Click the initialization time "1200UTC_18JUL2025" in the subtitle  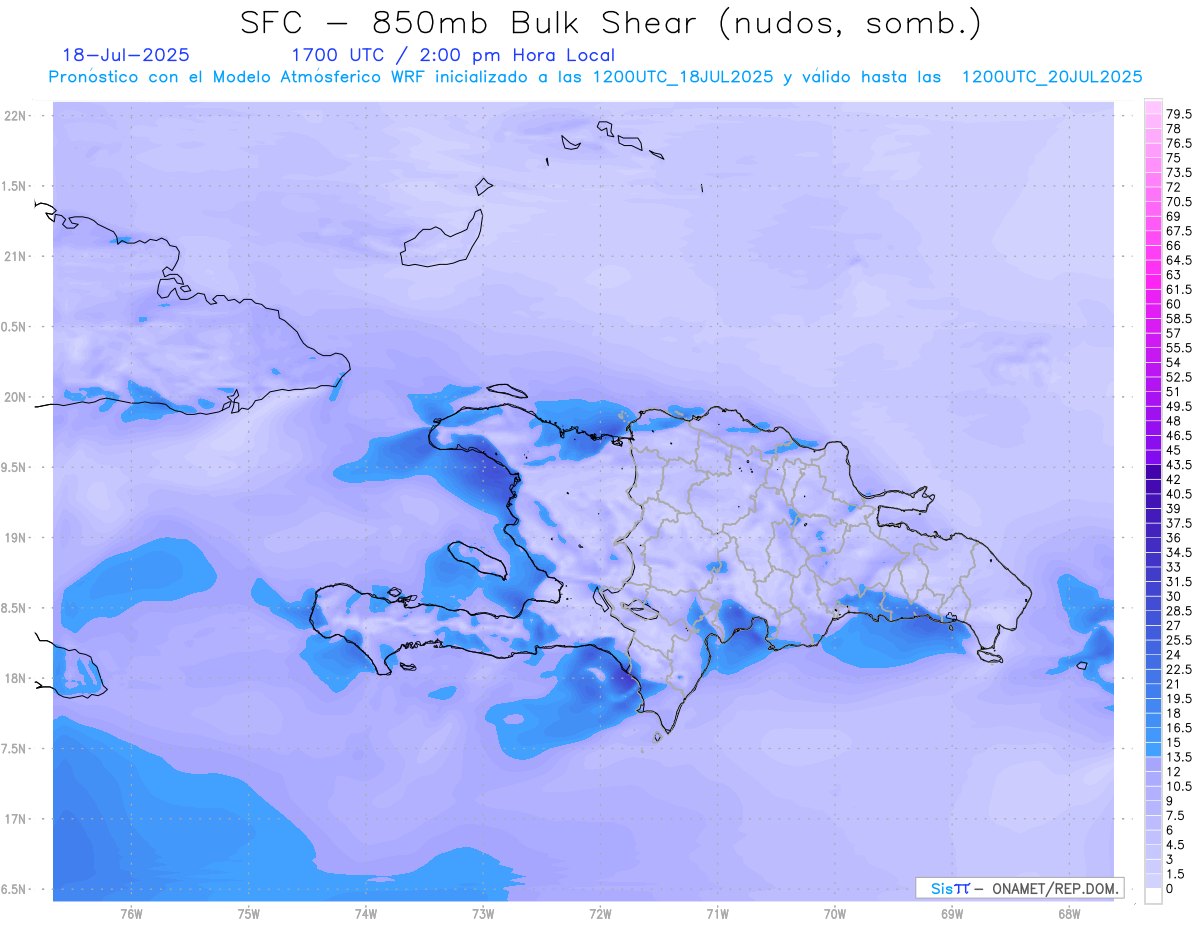[683, 77]
